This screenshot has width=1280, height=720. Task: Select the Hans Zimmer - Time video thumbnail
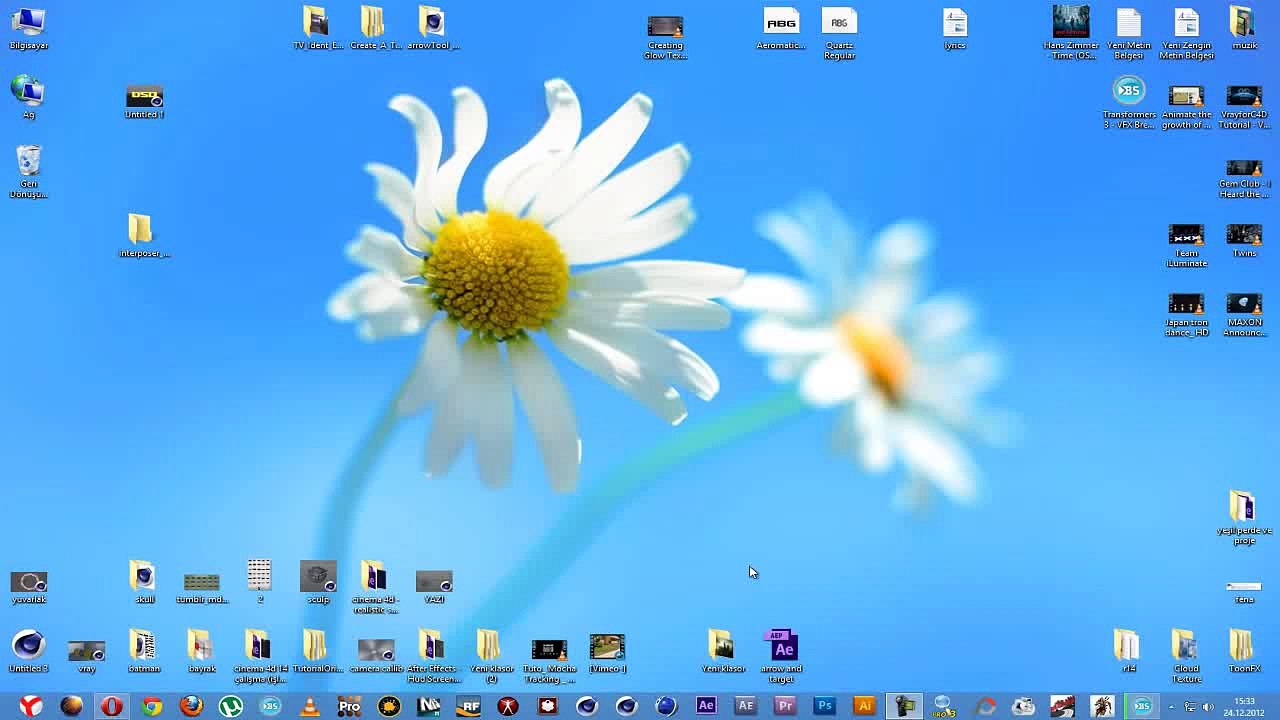[1070, 22]
